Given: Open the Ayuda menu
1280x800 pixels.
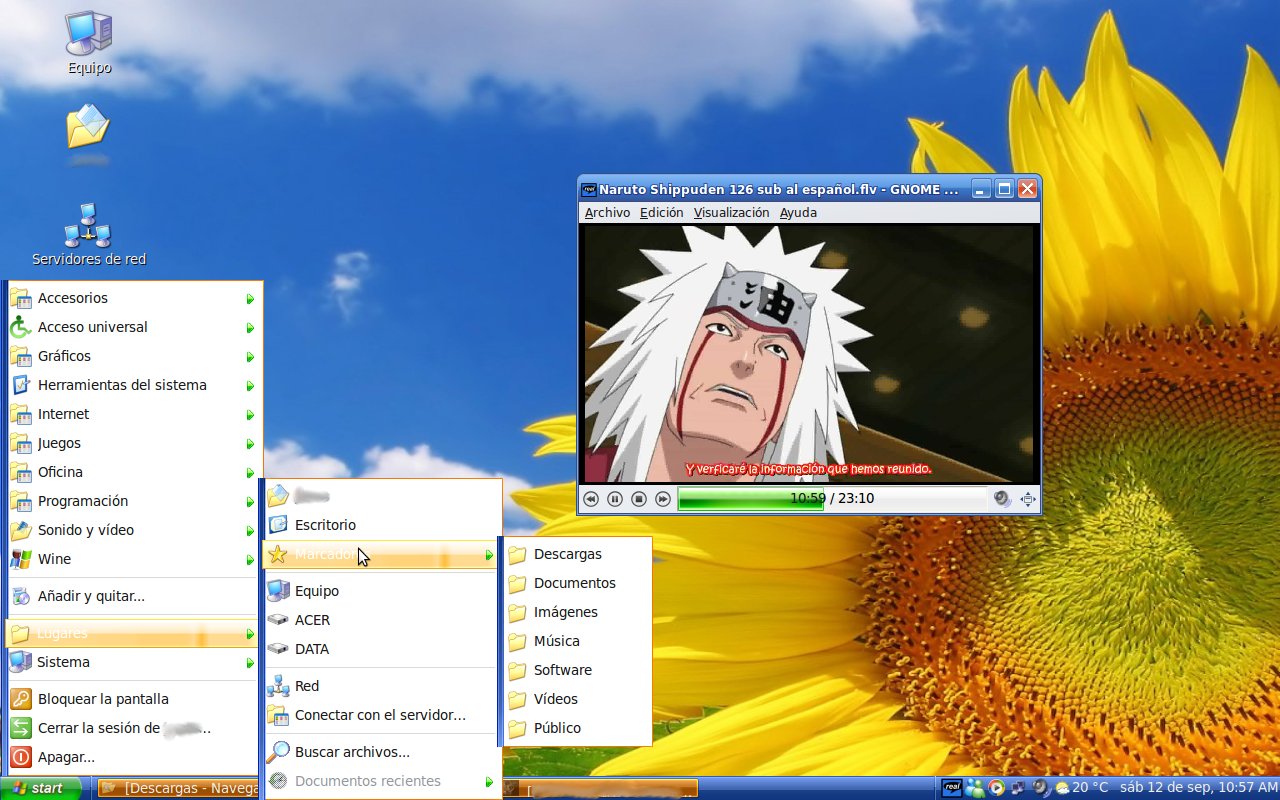Looking at the screenshot, I should (x=798, y=212).
